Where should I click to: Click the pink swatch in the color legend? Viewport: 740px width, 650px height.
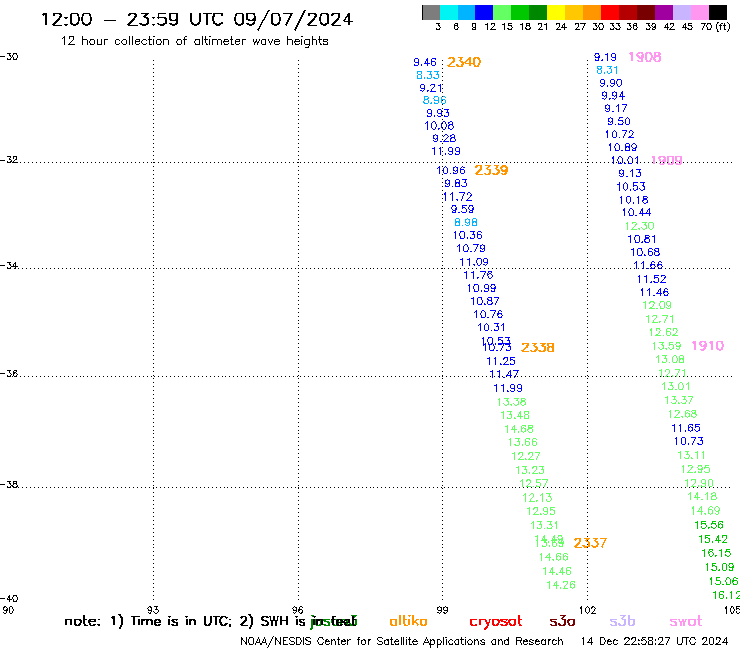pos(700,12)
